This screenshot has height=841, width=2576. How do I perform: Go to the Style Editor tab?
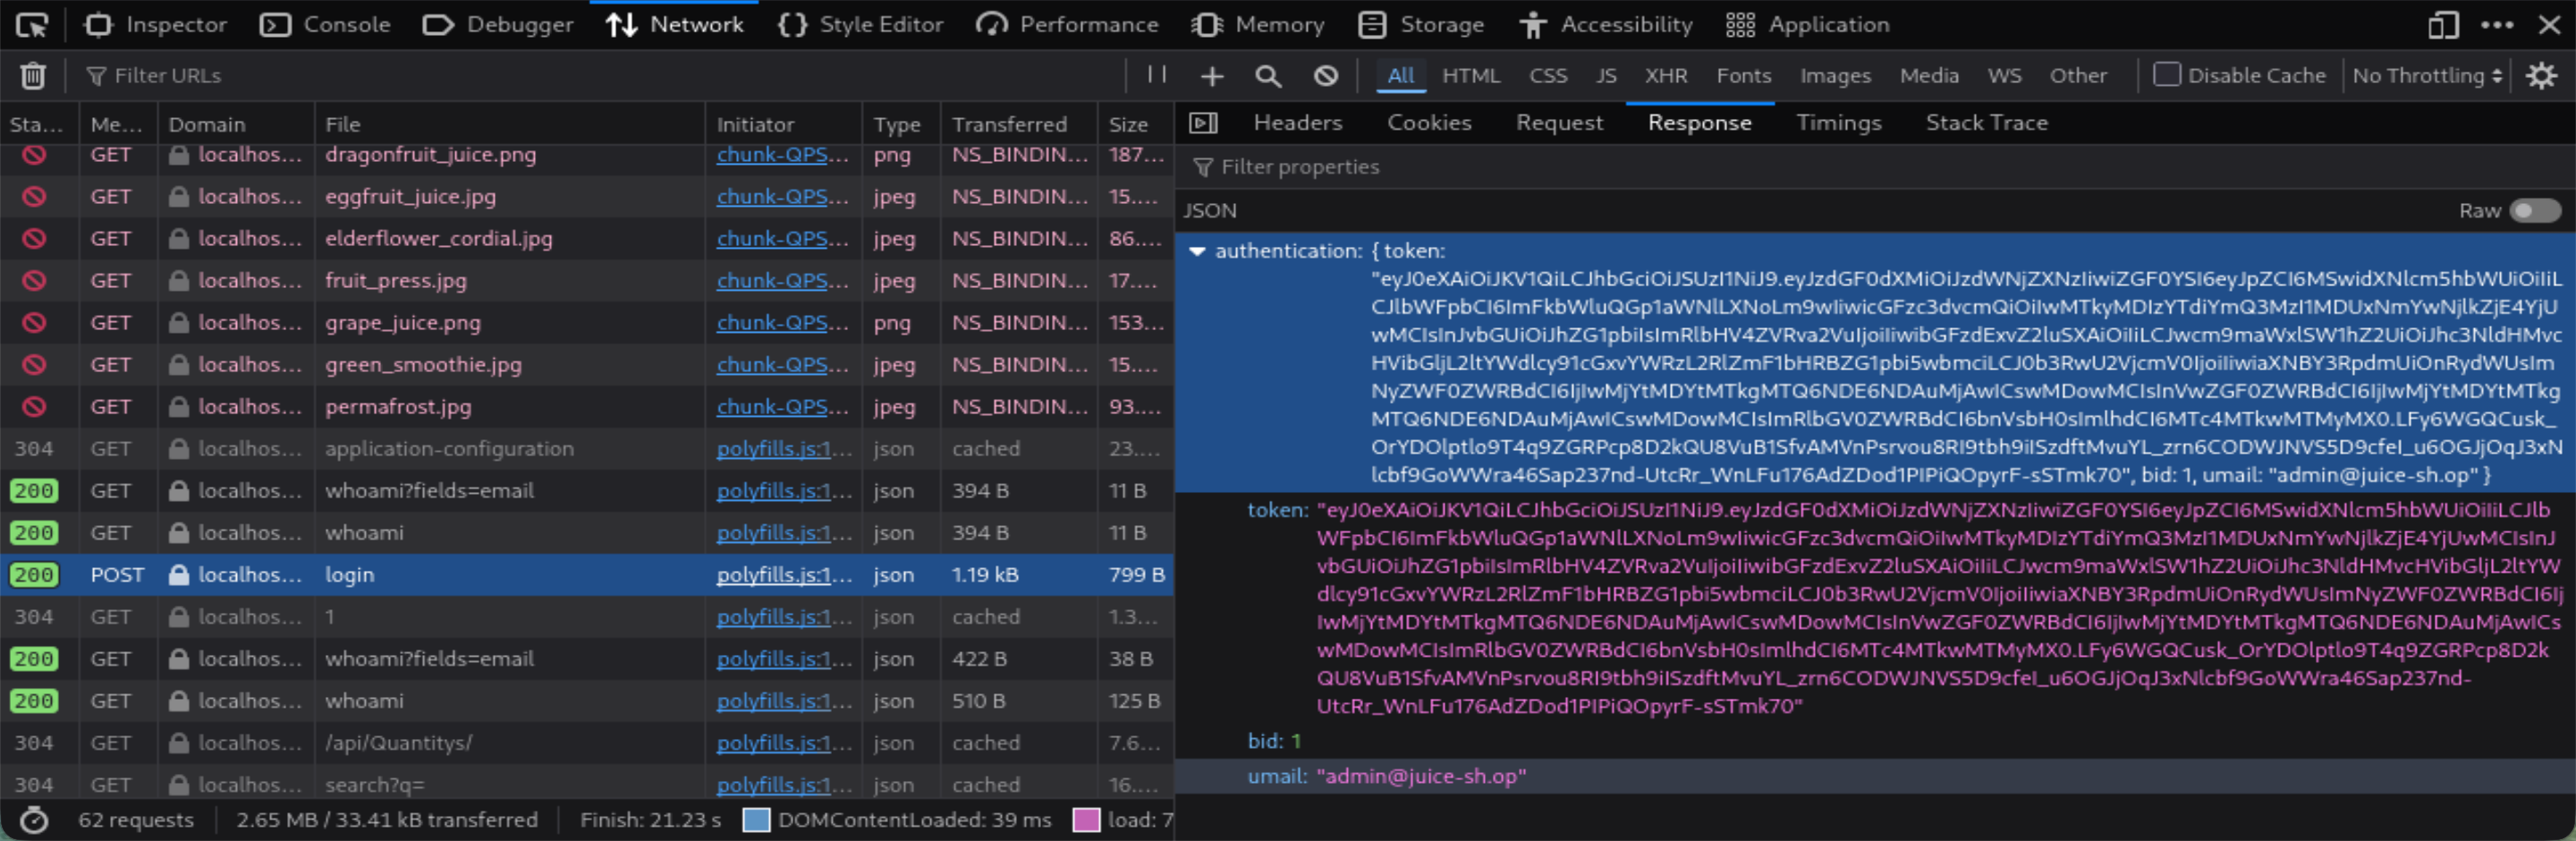[x=860, y=25]
